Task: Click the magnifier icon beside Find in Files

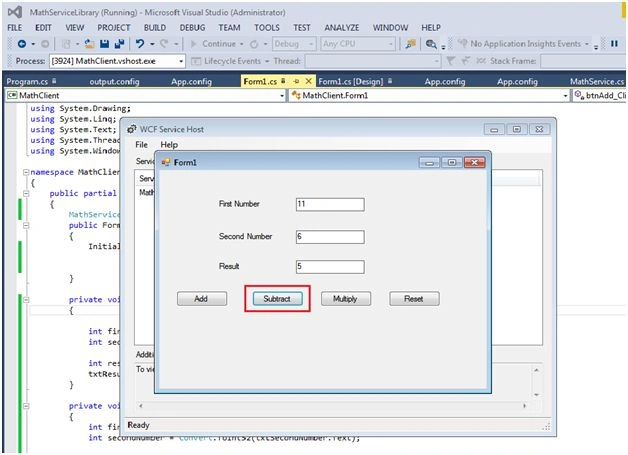Action: (x=431, y=44)
